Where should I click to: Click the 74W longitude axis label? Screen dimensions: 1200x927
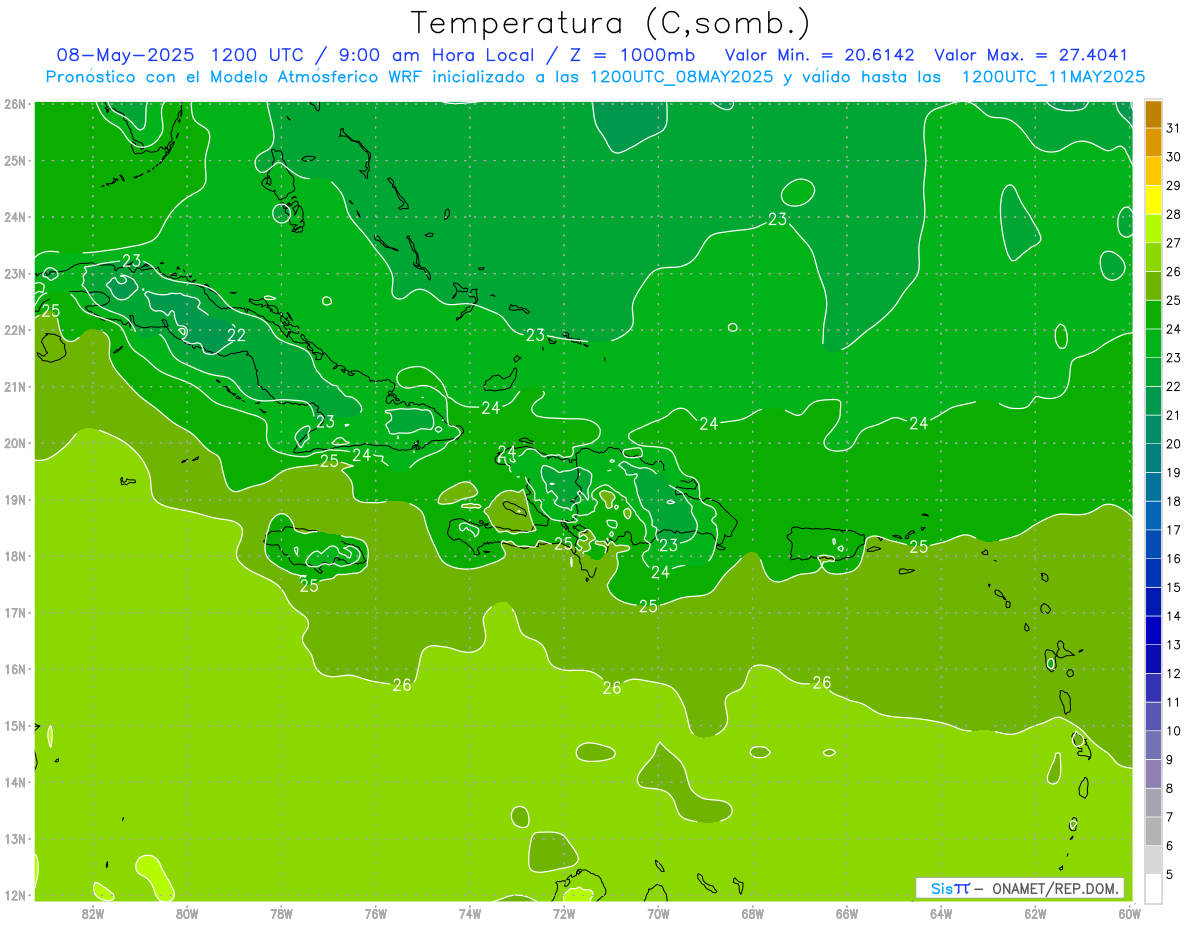[x=470, y=913]
